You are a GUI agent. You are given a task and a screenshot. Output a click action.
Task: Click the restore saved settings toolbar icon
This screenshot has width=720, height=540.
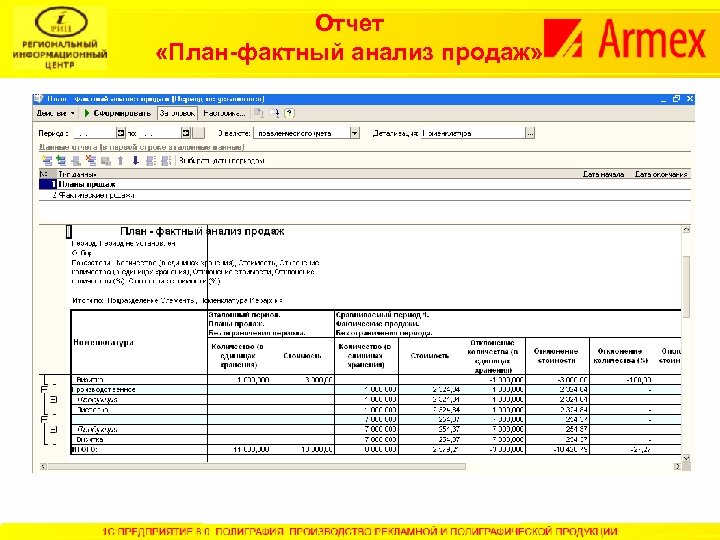259,113
